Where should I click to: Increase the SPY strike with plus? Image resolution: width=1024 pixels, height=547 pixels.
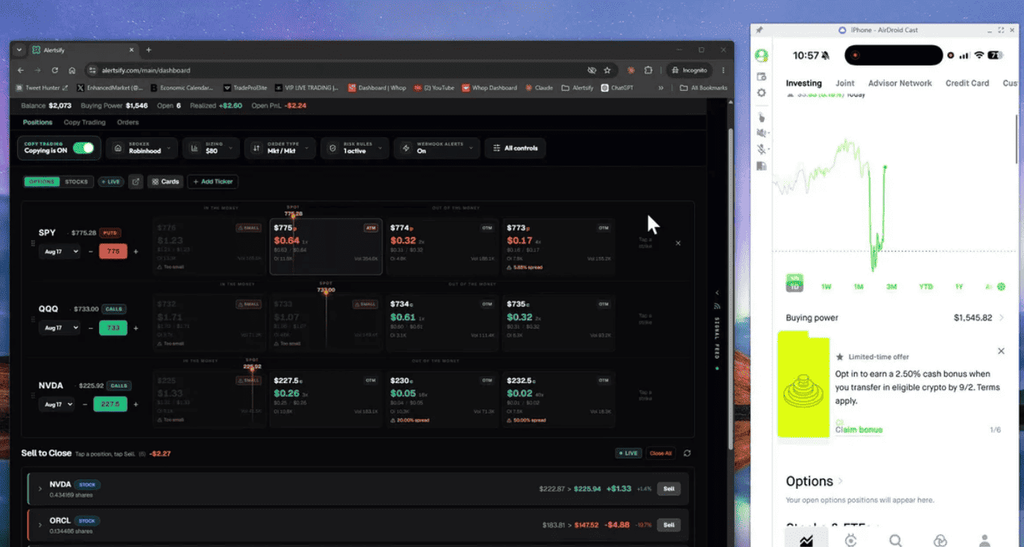coord(136,251)
